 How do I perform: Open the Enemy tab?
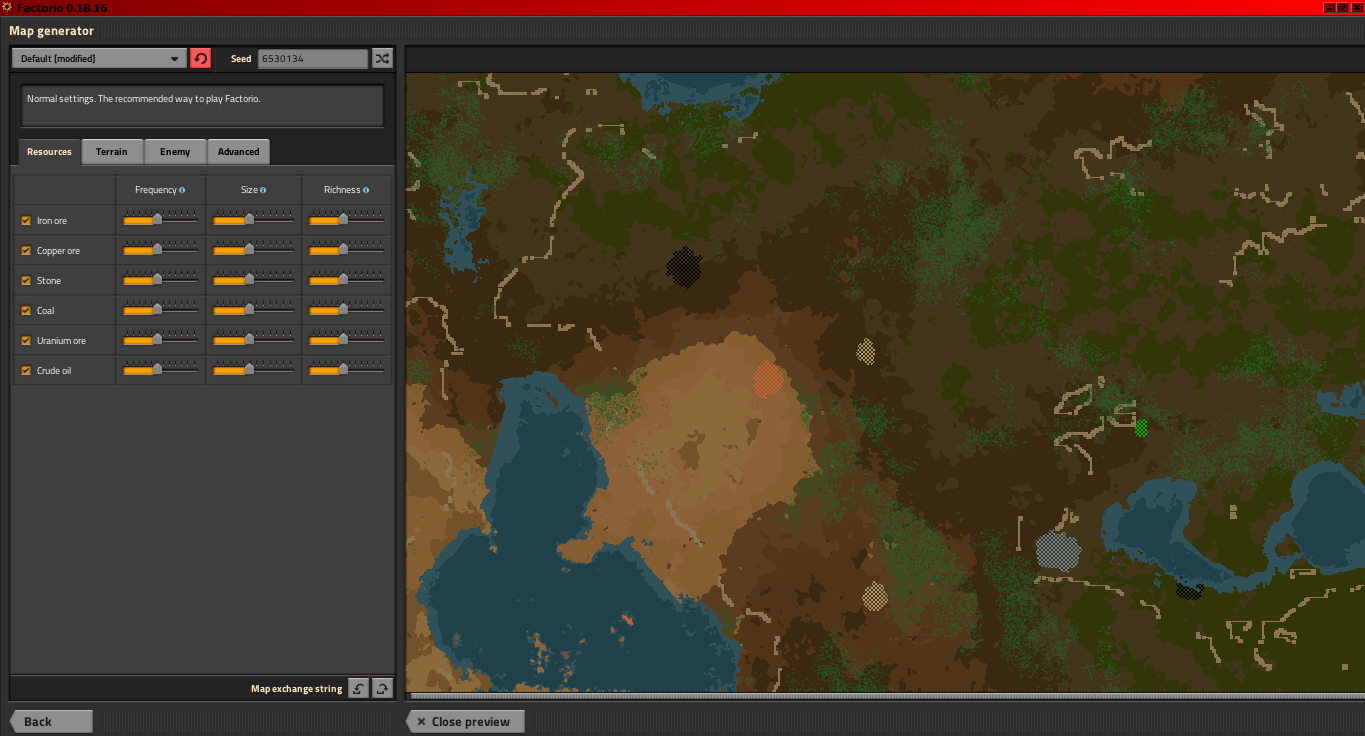tap(175, 152)
